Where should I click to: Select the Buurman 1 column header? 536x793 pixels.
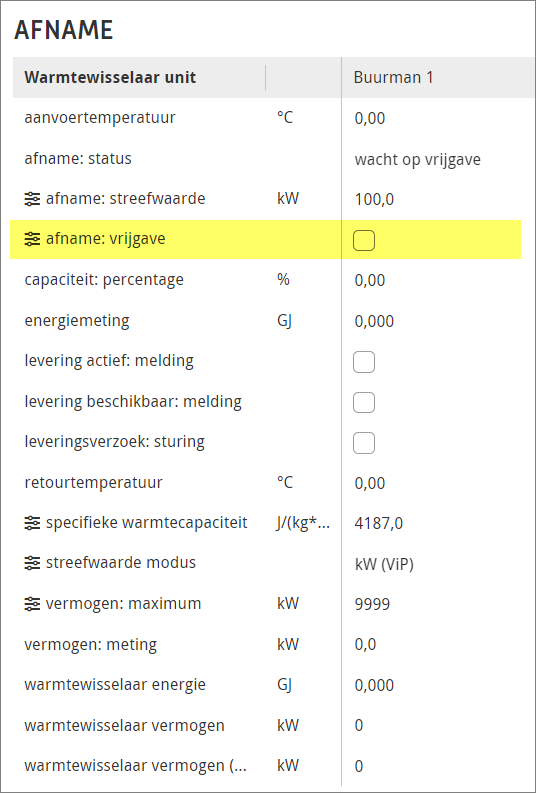point(393,78)
